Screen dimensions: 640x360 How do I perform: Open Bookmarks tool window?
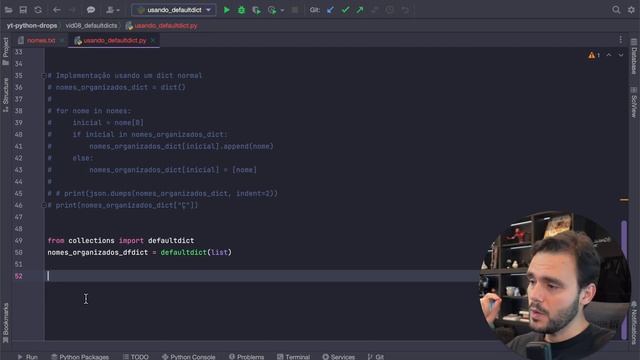pos(5,324)
